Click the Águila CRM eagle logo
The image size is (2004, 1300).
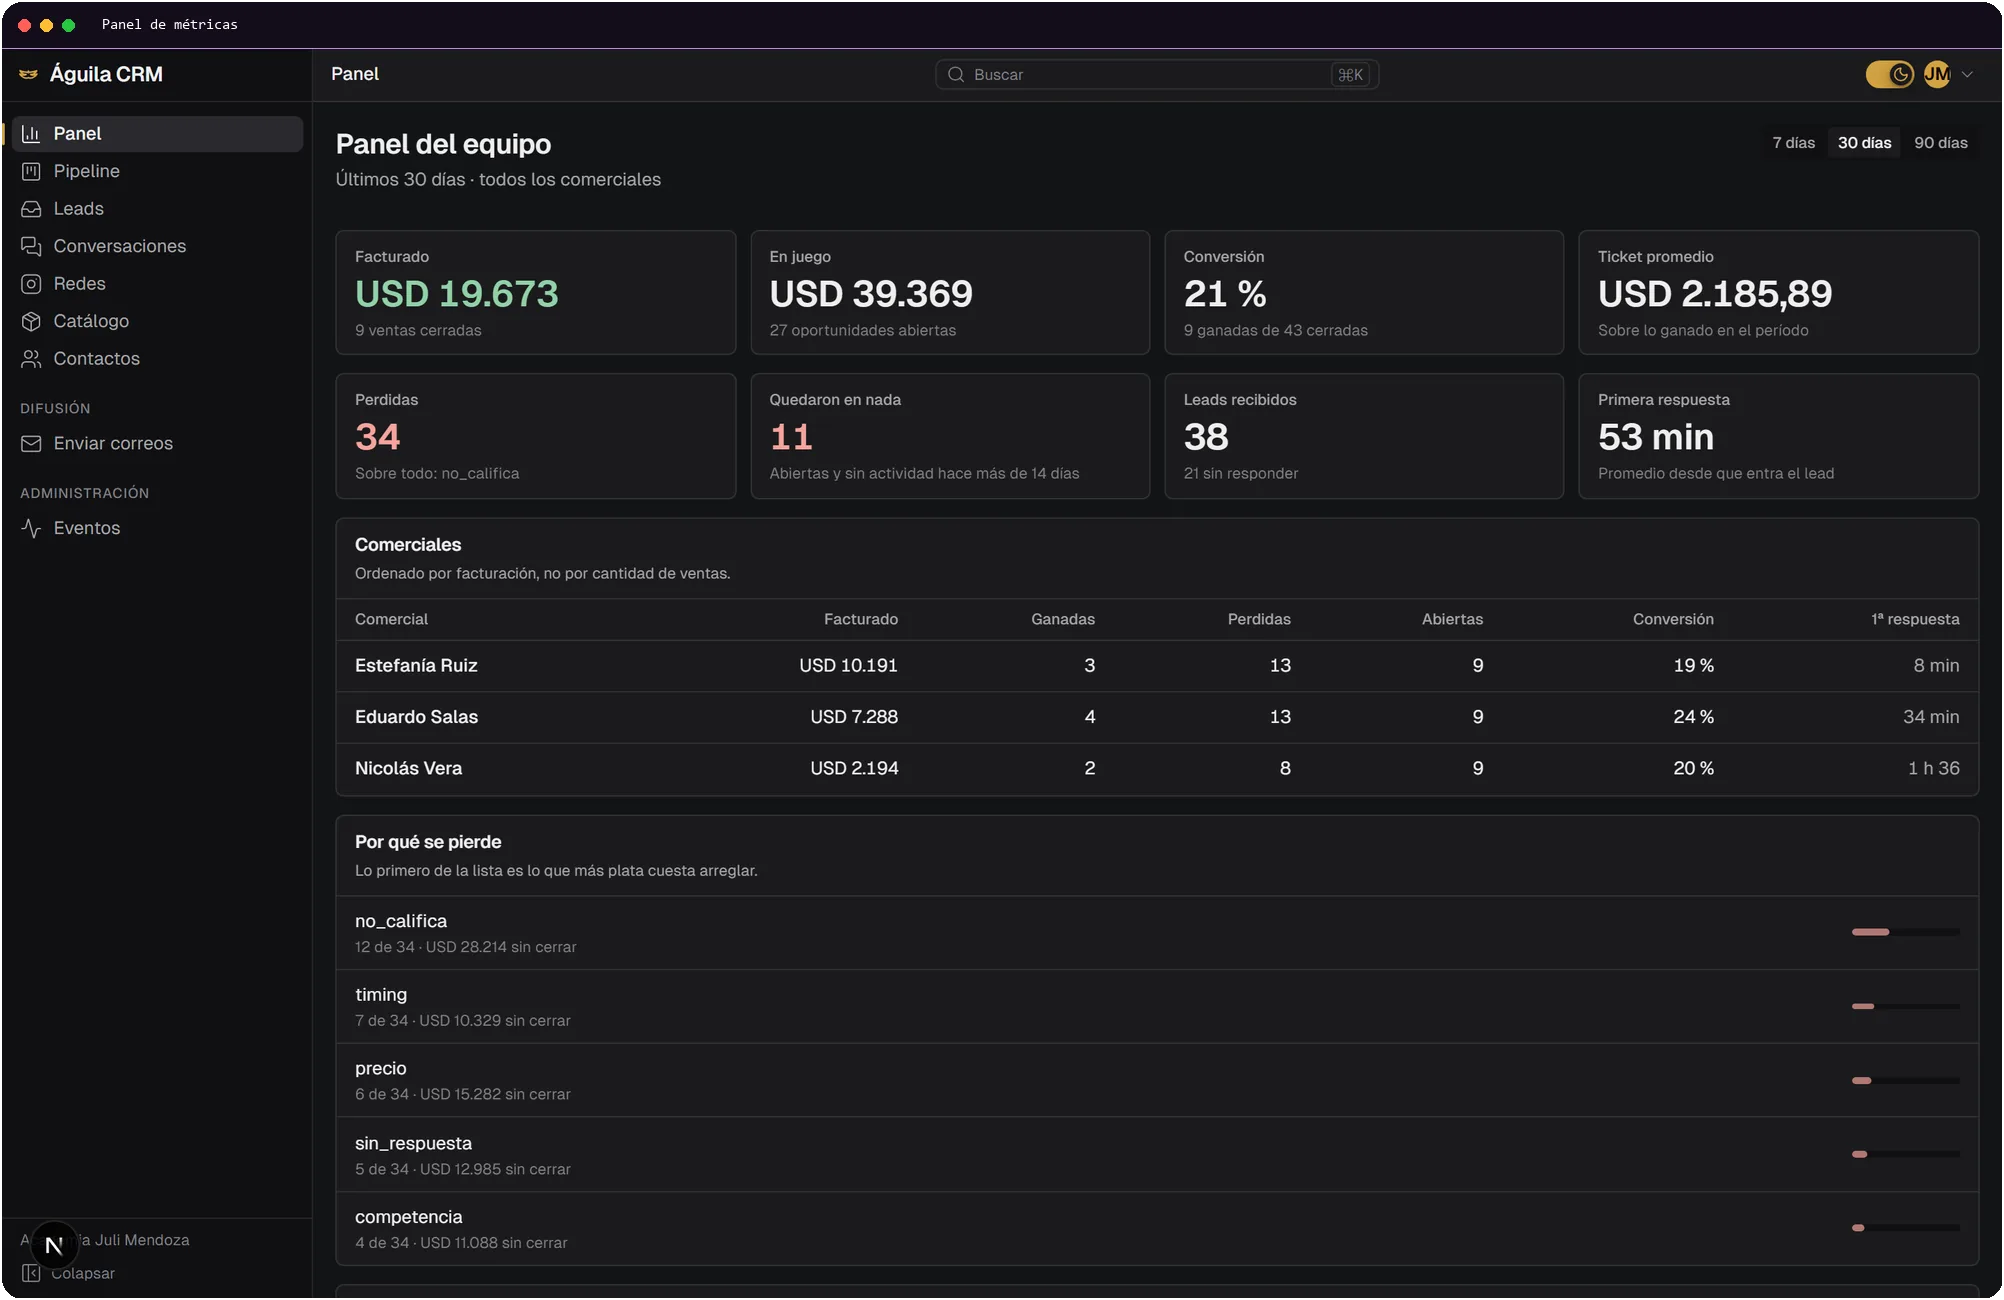point(29,74)
